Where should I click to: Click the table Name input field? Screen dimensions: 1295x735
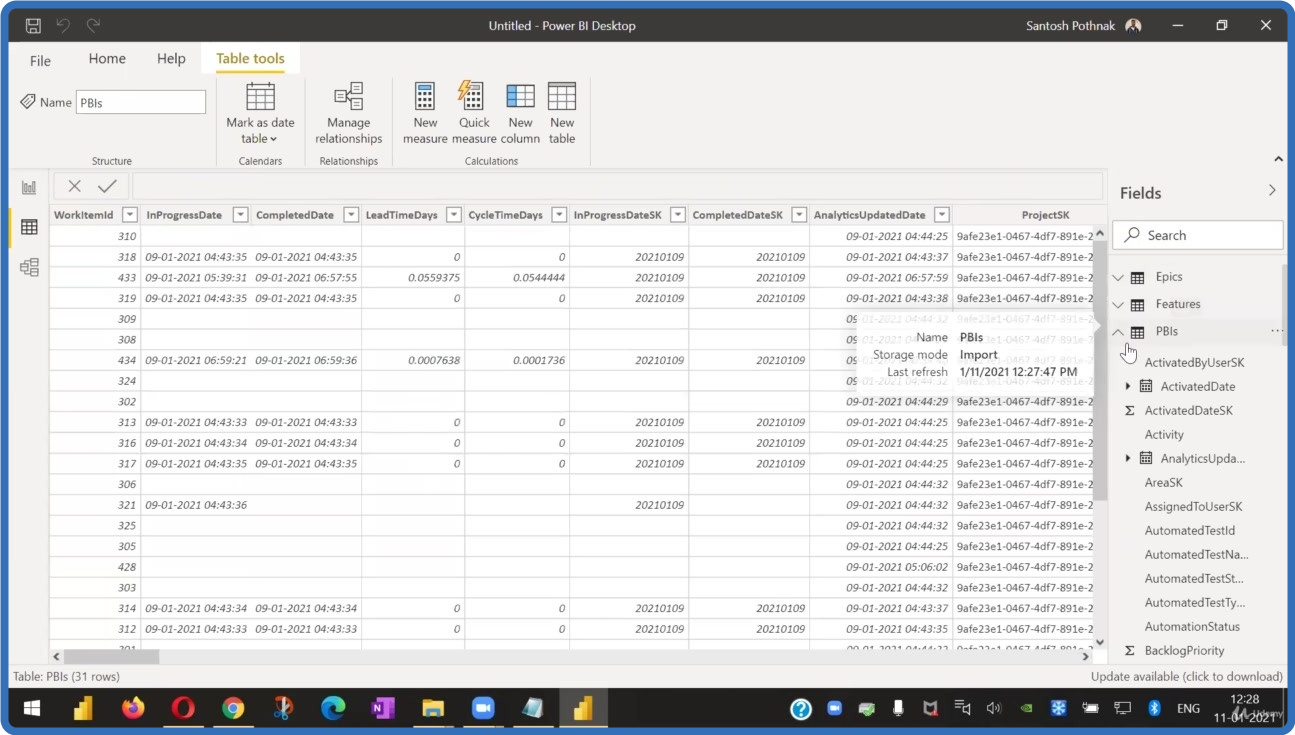141,102
